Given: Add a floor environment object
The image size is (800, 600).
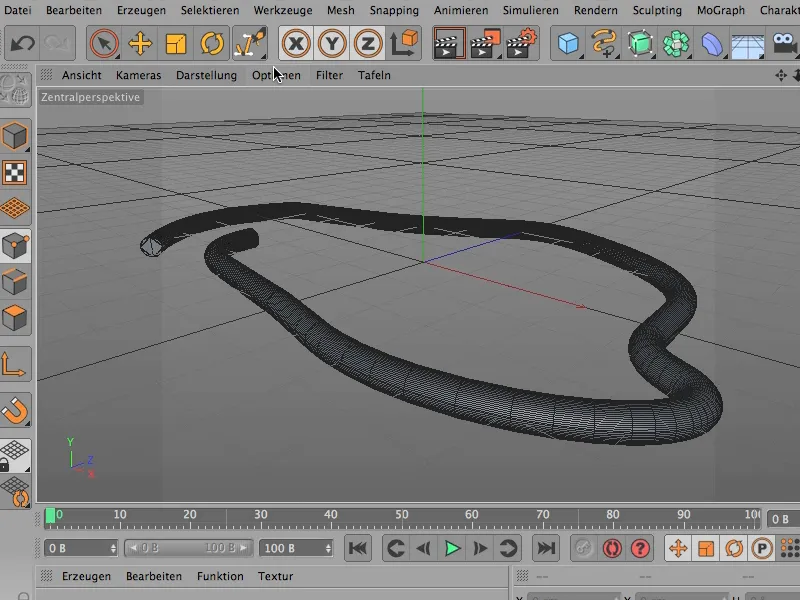Looking at the screenshot, I should click(747, 44).
